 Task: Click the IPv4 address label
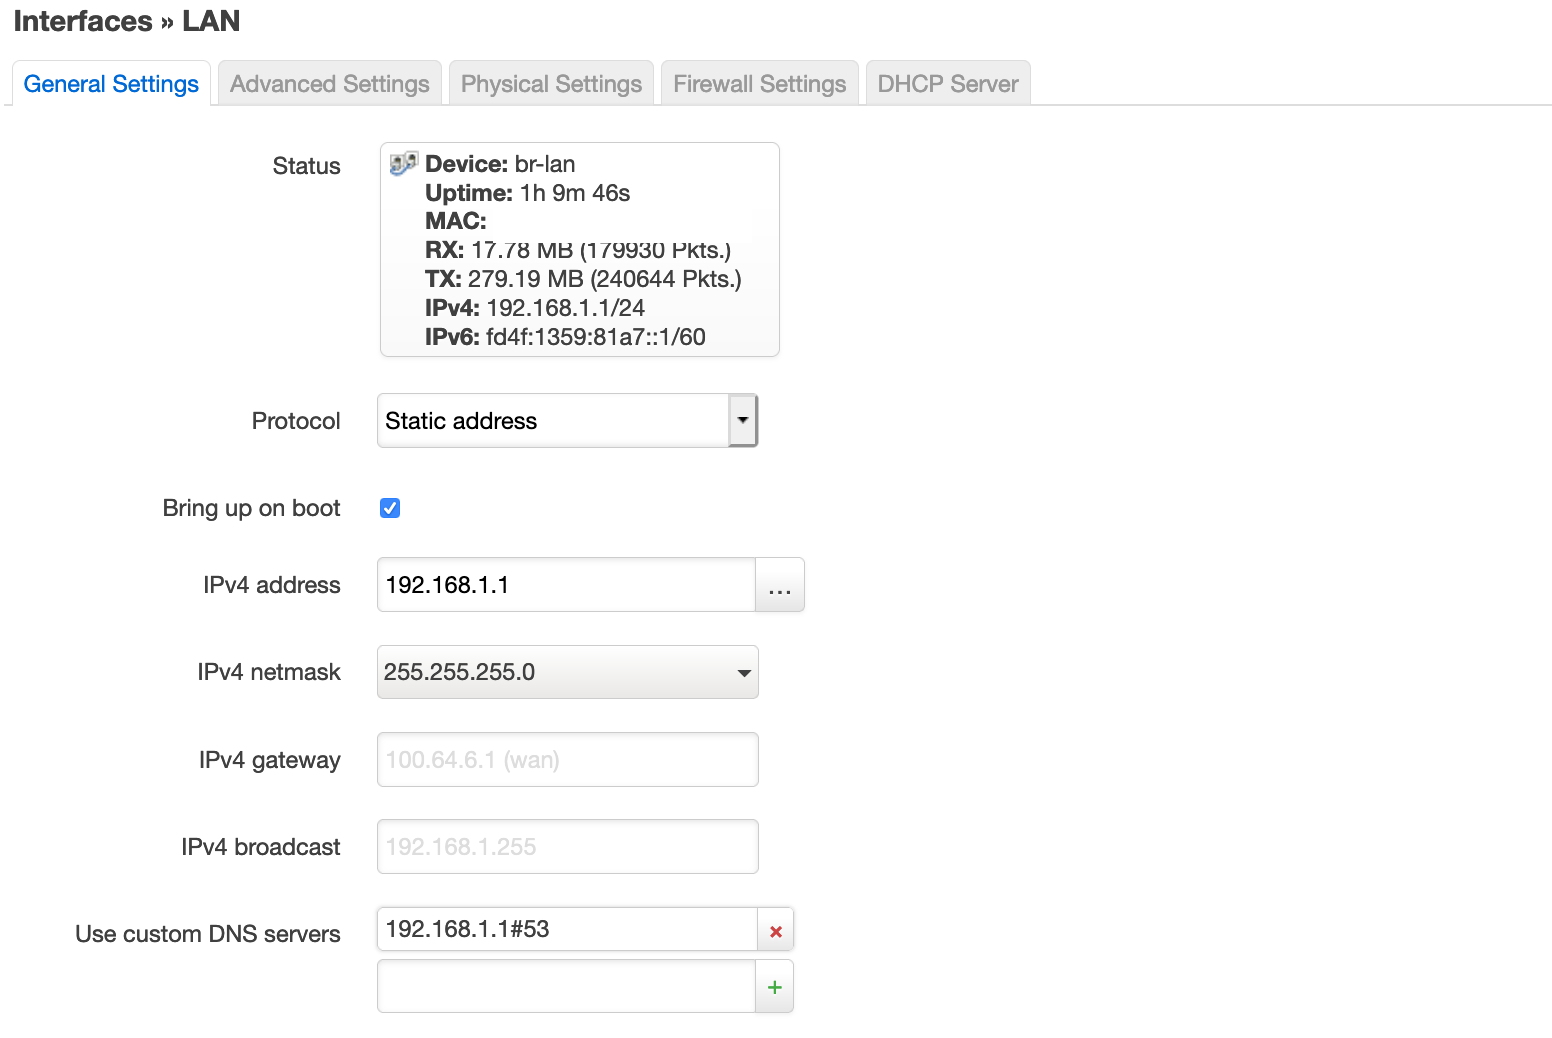coord(271,585)
